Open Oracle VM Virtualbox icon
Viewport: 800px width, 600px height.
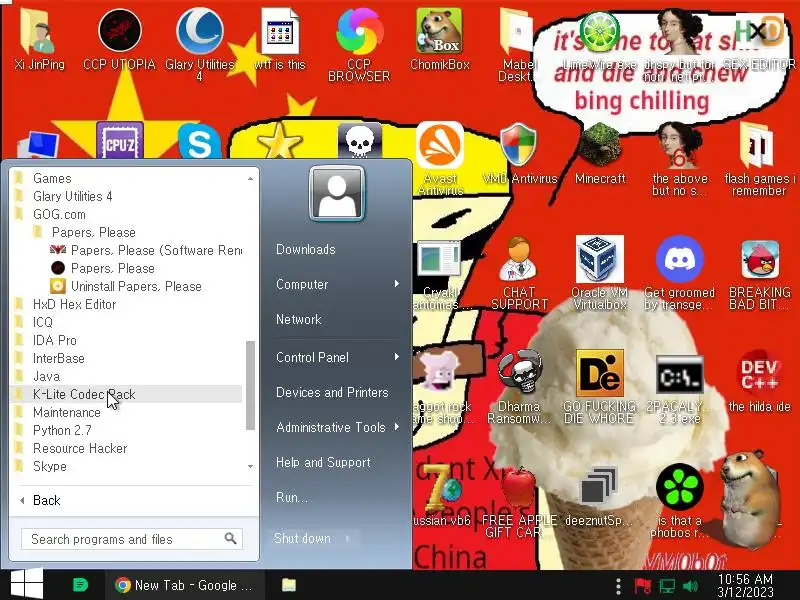coord(599,273)
